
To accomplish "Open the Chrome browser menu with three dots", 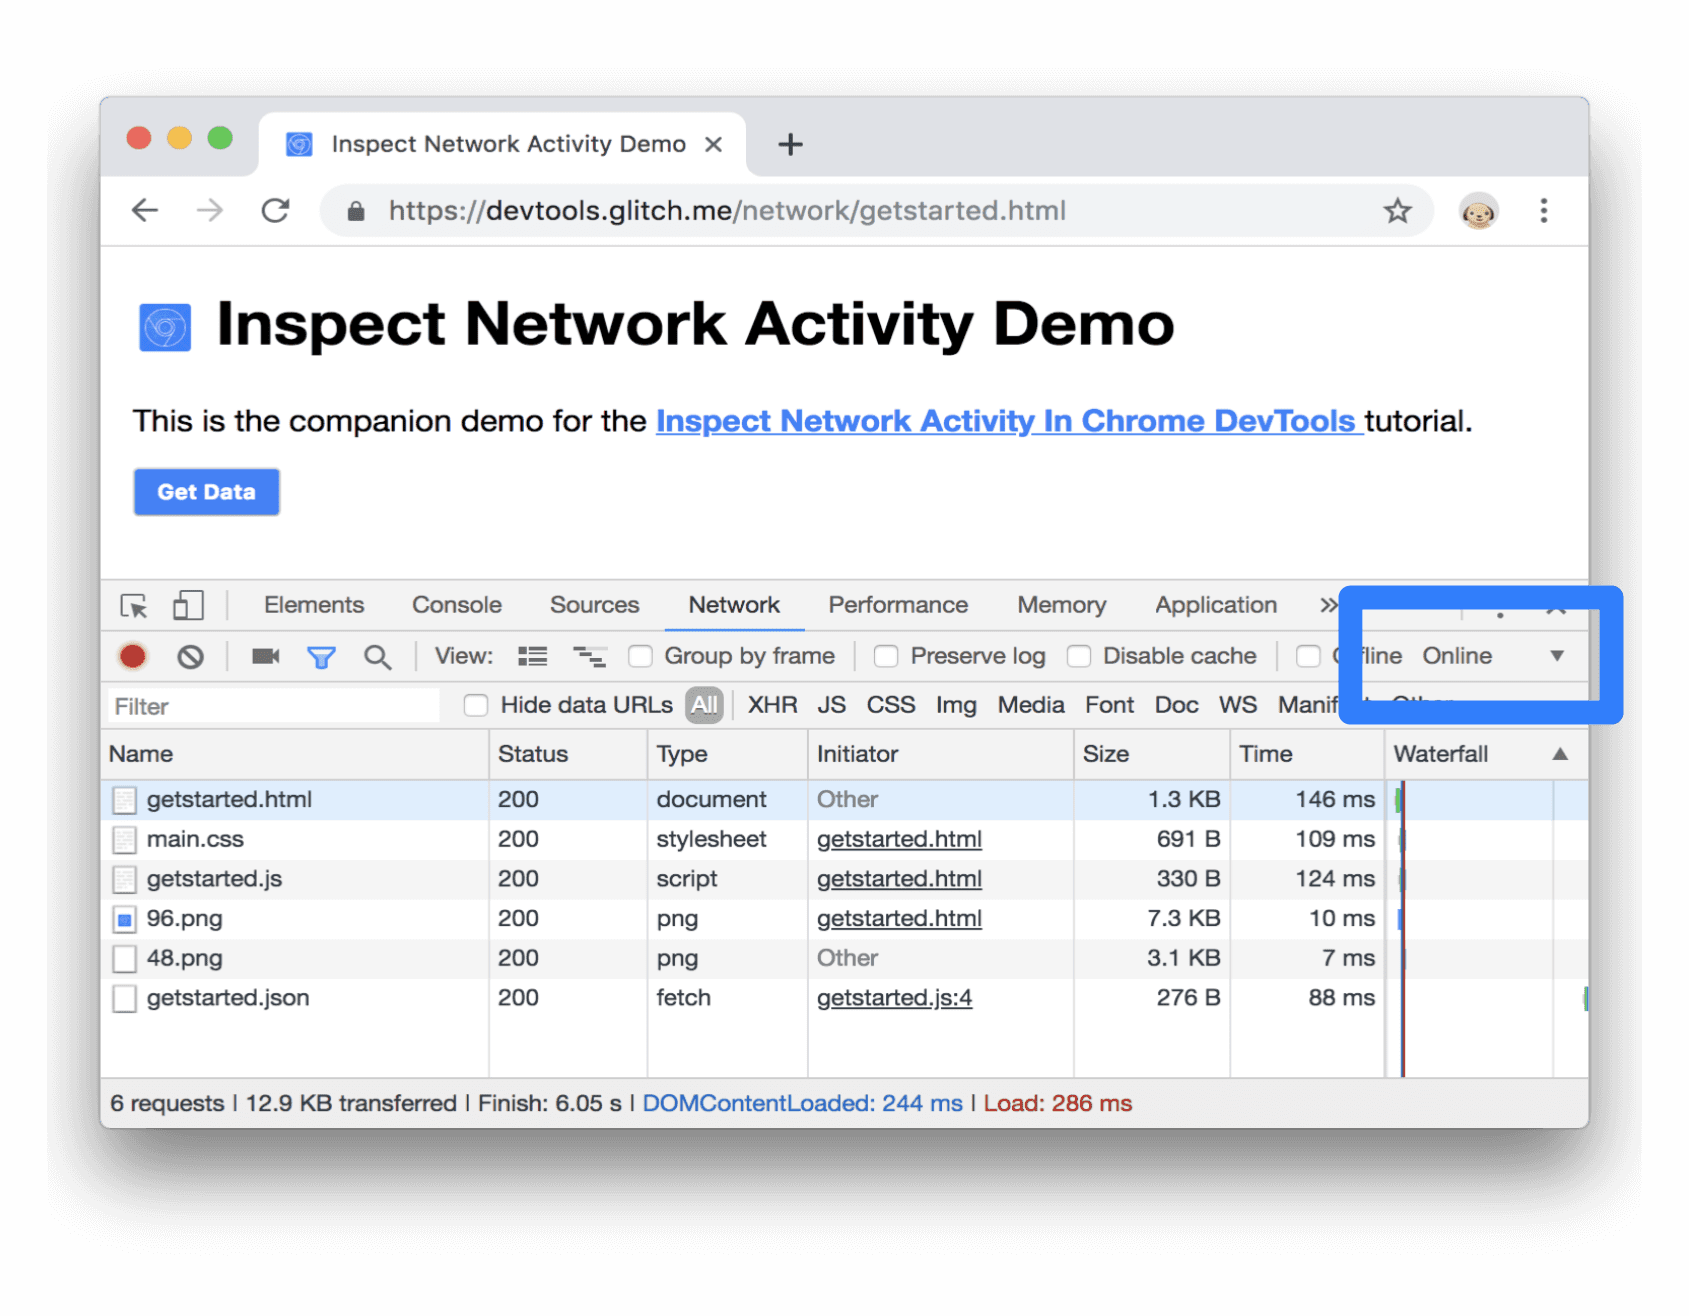I will [1544, 211].
